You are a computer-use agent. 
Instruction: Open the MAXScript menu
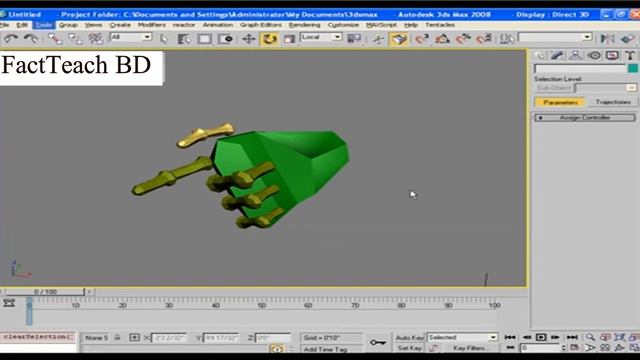[381, 25]
